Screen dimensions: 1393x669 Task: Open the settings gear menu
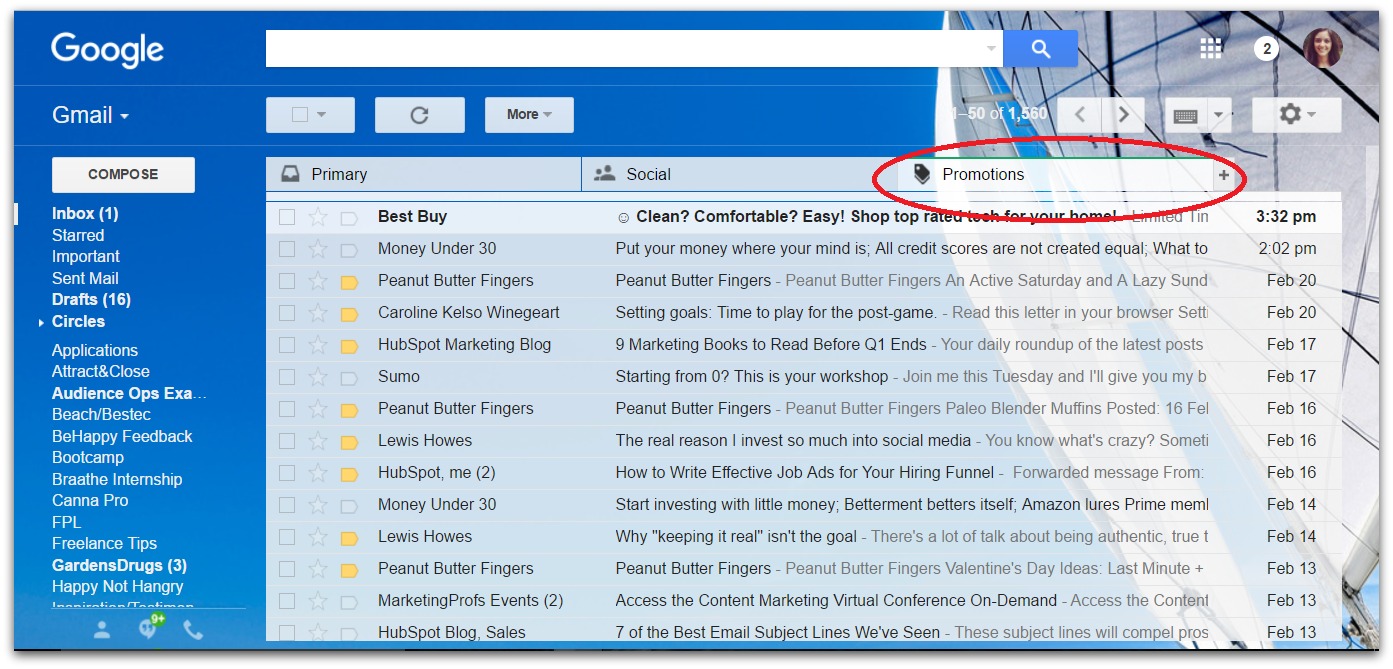tap(1297, 115)
